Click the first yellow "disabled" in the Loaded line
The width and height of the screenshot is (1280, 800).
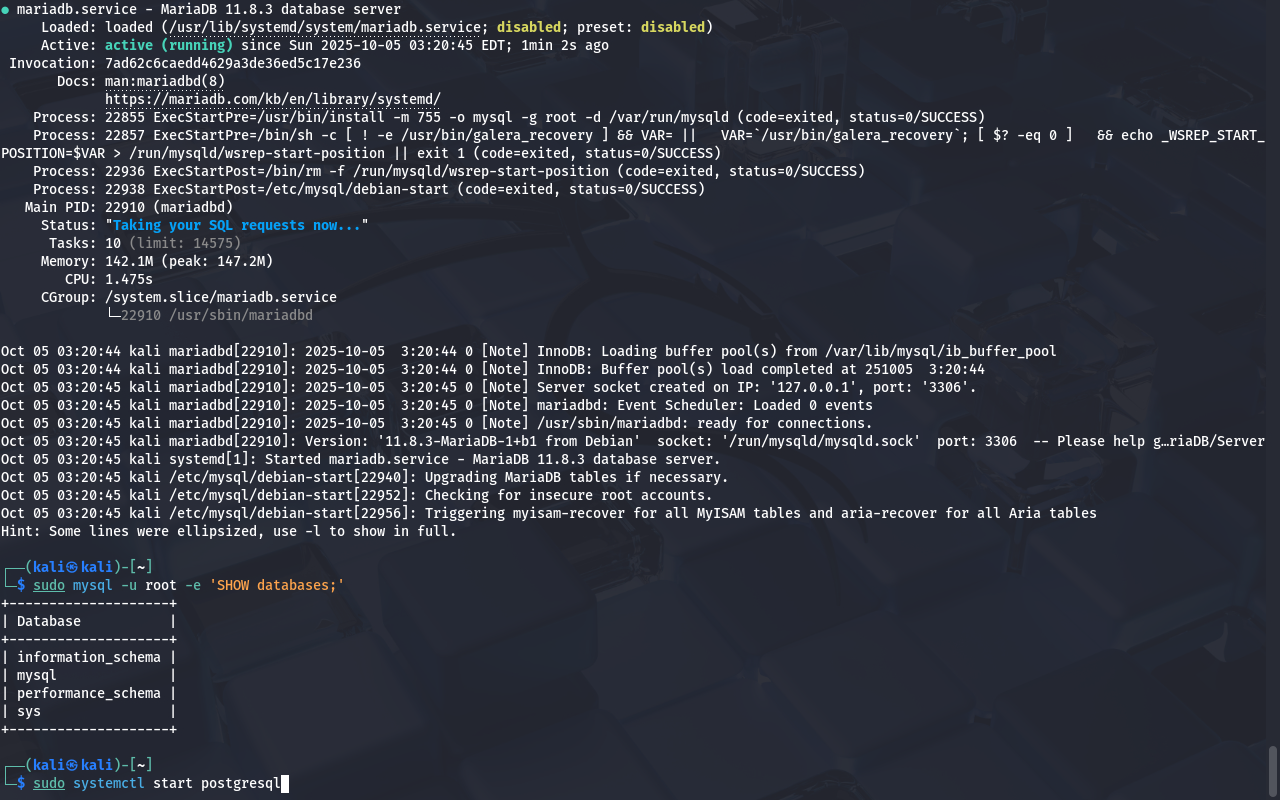point(528,27)
